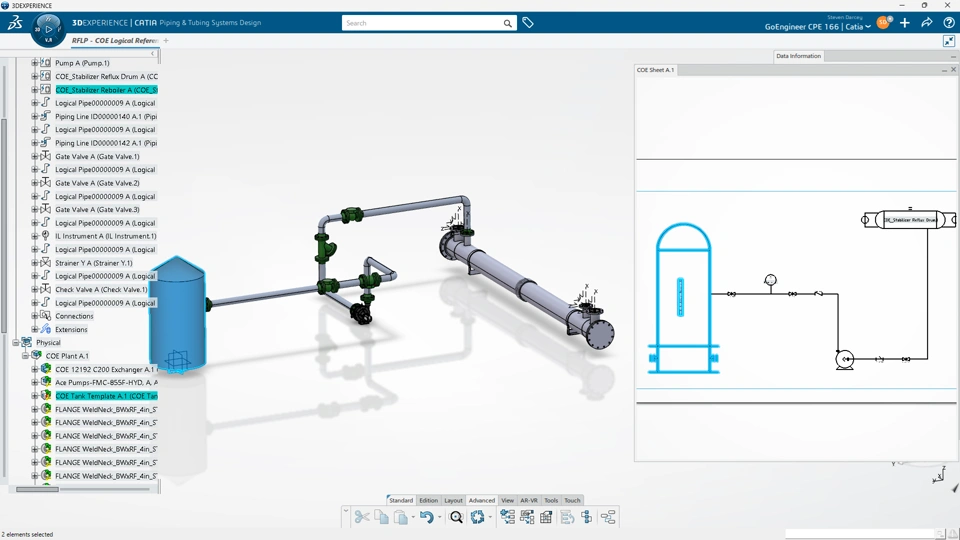Viewport: 960px width, 540px height.
Task: Click the Undo arrow icon
Action: point(427,517)
